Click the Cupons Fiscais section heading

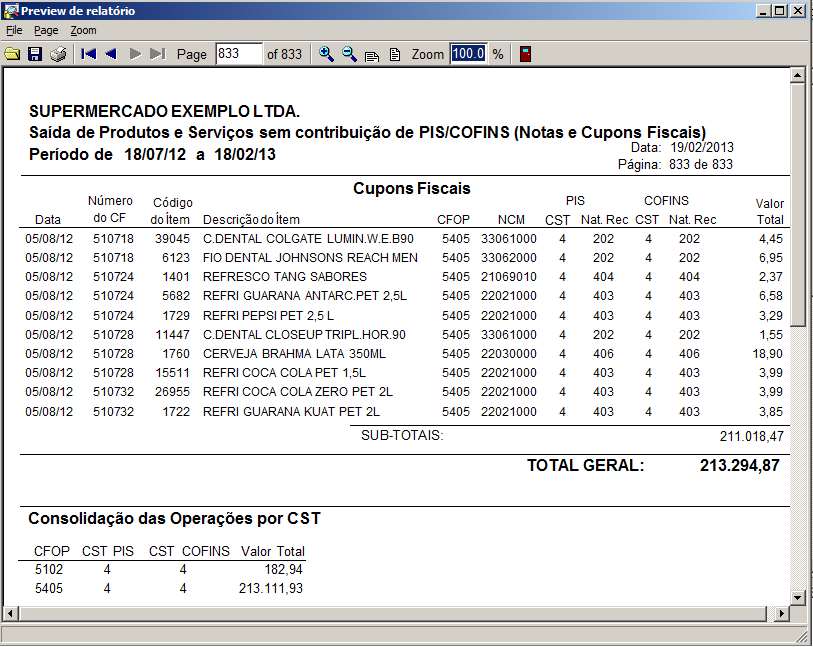412,188
